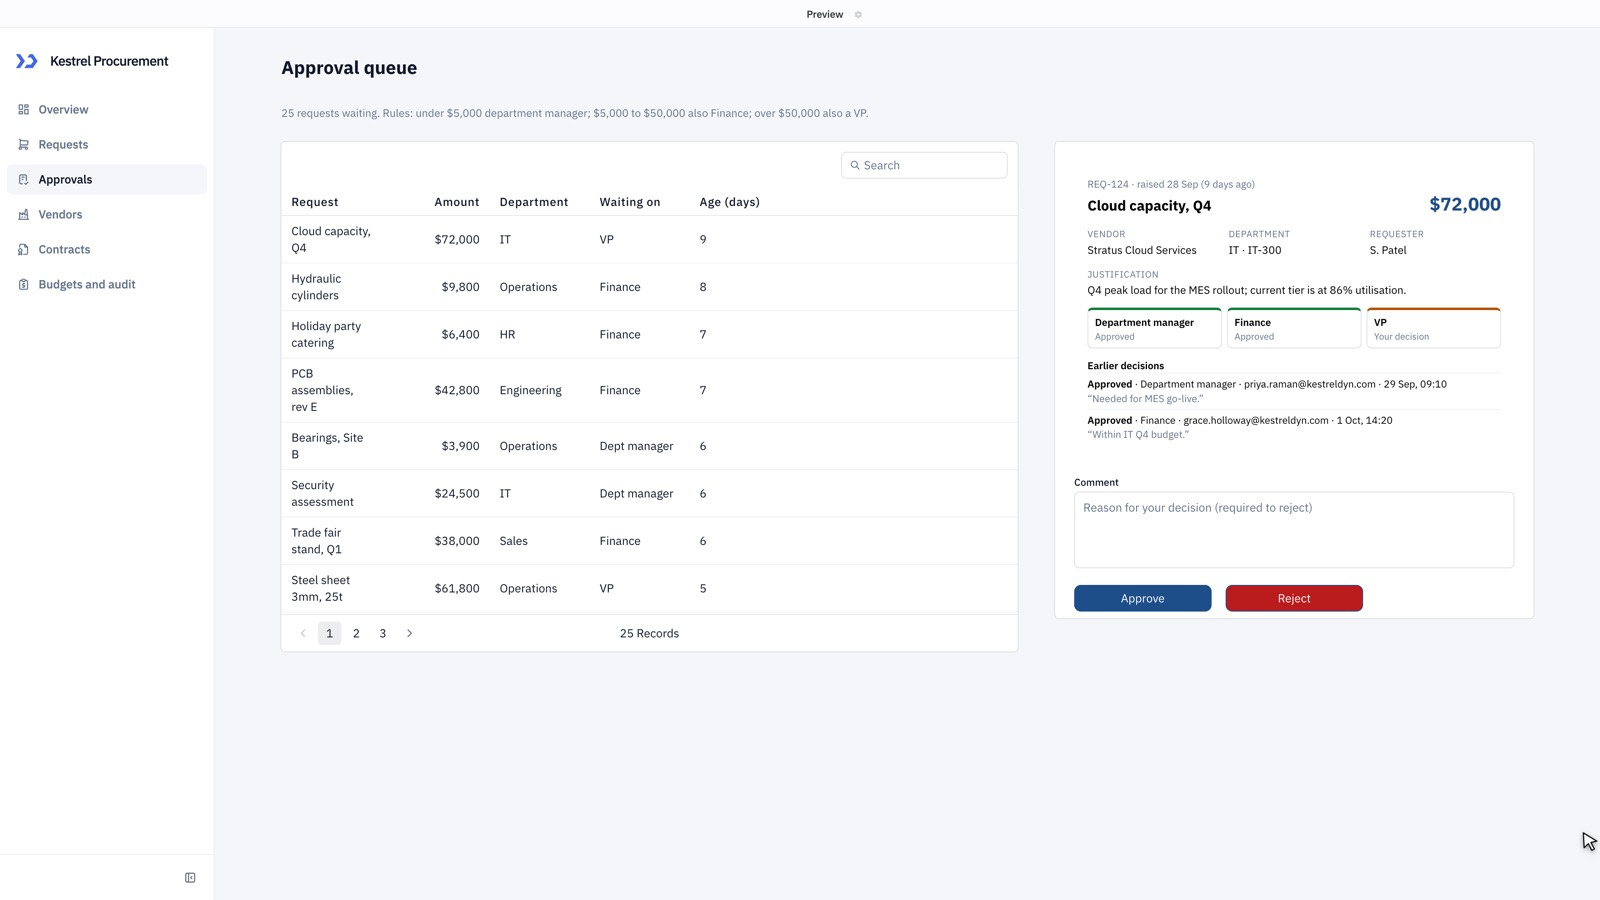Click the search magnifier icon

[x=855, y=165]
